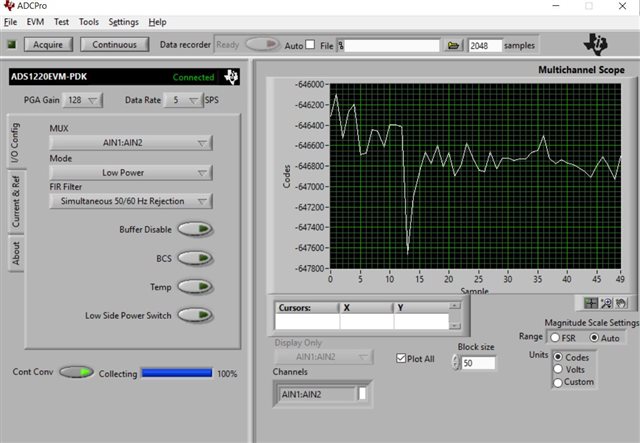Viewport: 640px width, 443px height.
Task: Open the Settings menu
Action: tap(123, 22)
